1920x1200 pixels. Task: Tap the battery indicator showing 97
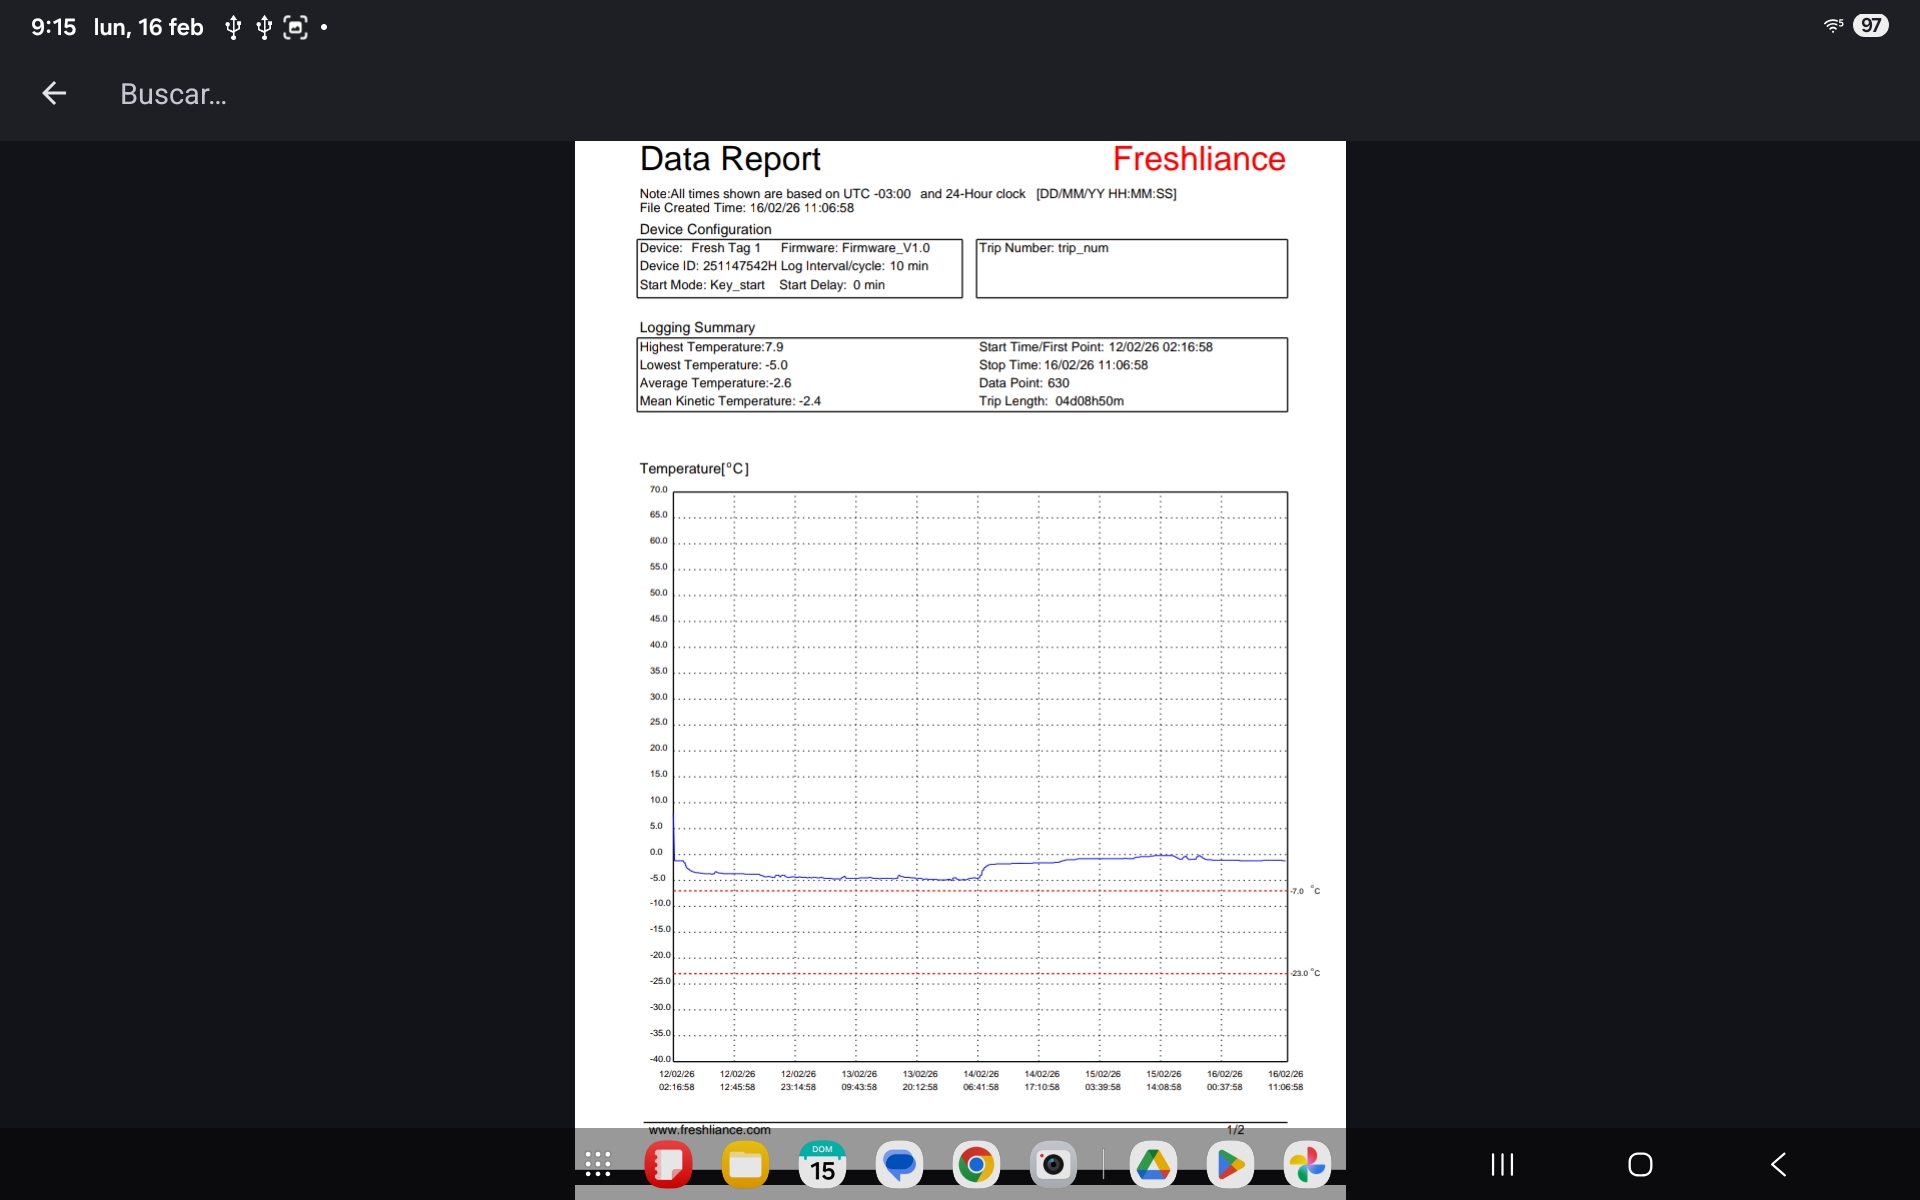click(x=1870, y=26)
